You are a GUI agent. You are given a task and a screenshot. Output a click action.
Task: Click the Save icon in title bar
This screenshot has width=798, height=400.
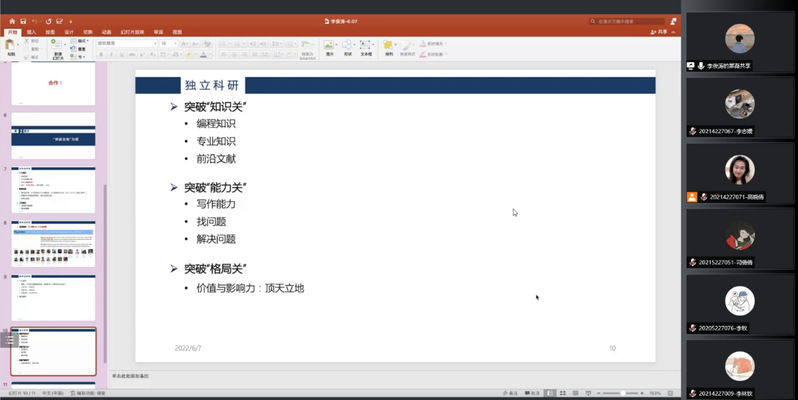(x=23, y=20)
